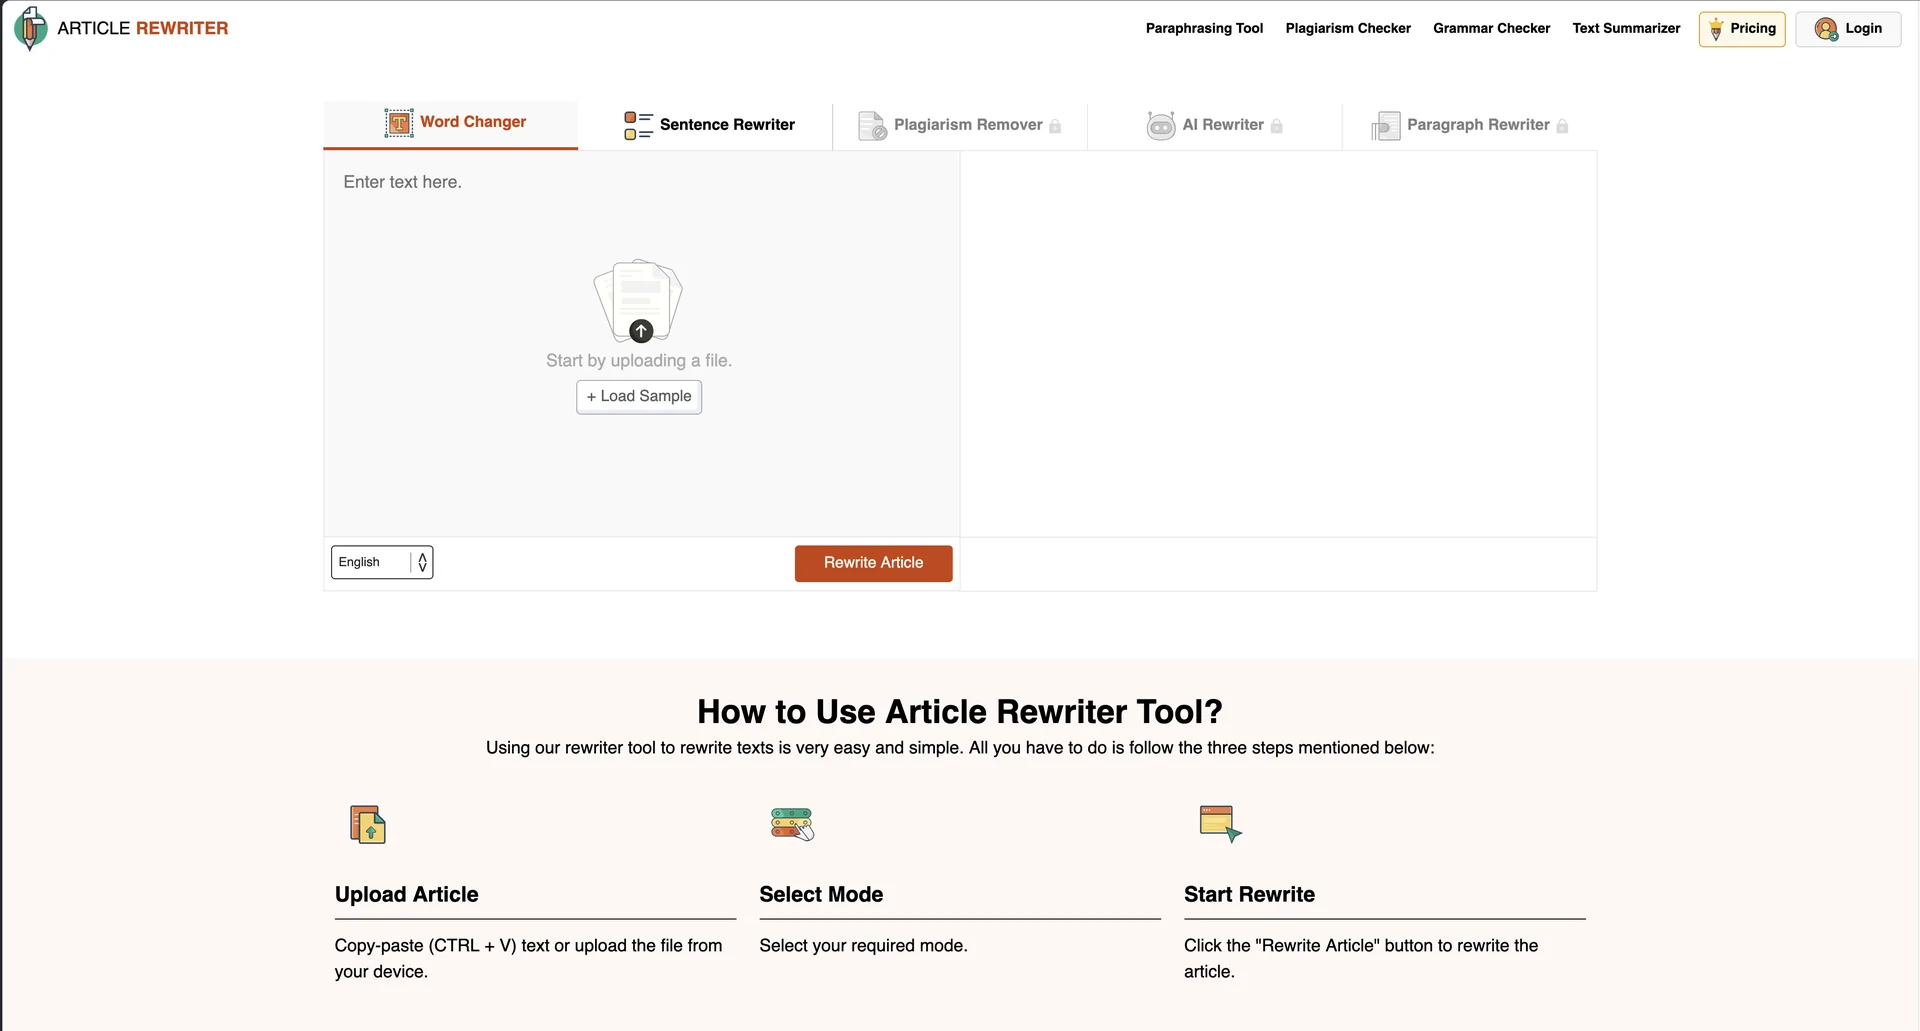The width and height of the screenshot is (1920, 1031).
Task: Click the 'Upload Article' heading
Action: pos(407,895)
